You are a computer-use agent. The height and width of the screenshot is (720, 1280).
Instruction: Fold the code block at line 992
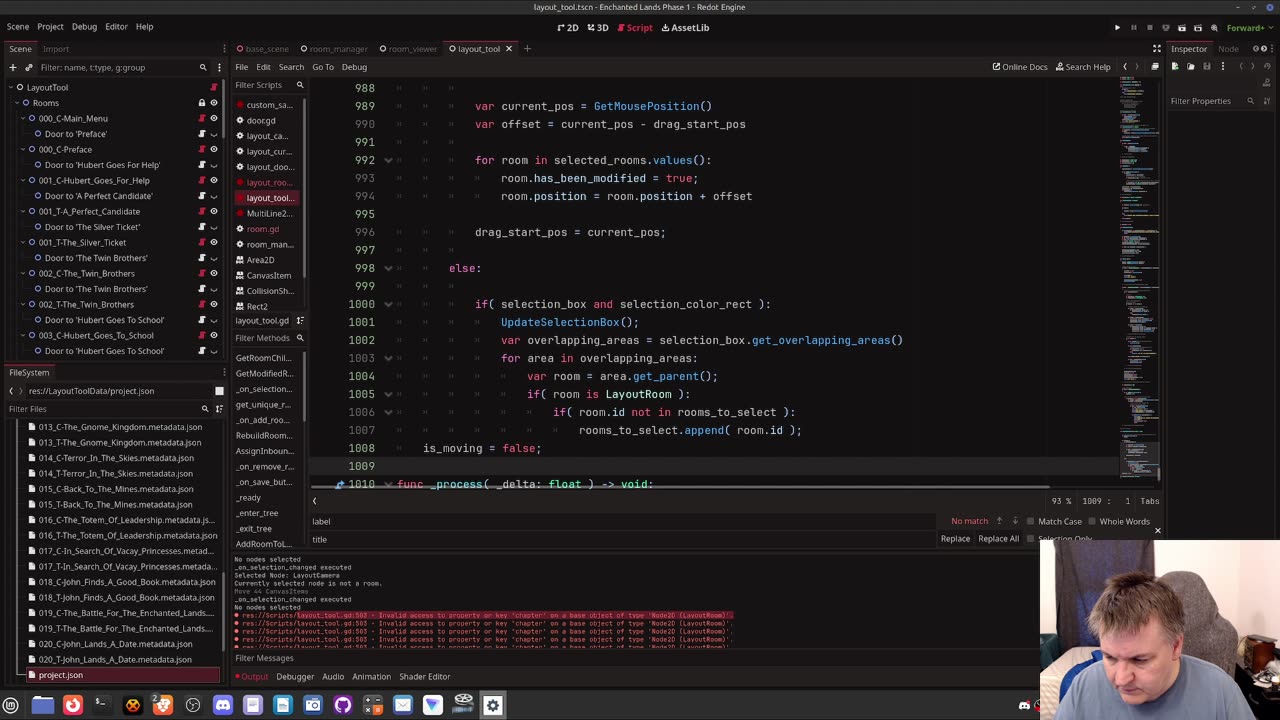click(388, 160)
